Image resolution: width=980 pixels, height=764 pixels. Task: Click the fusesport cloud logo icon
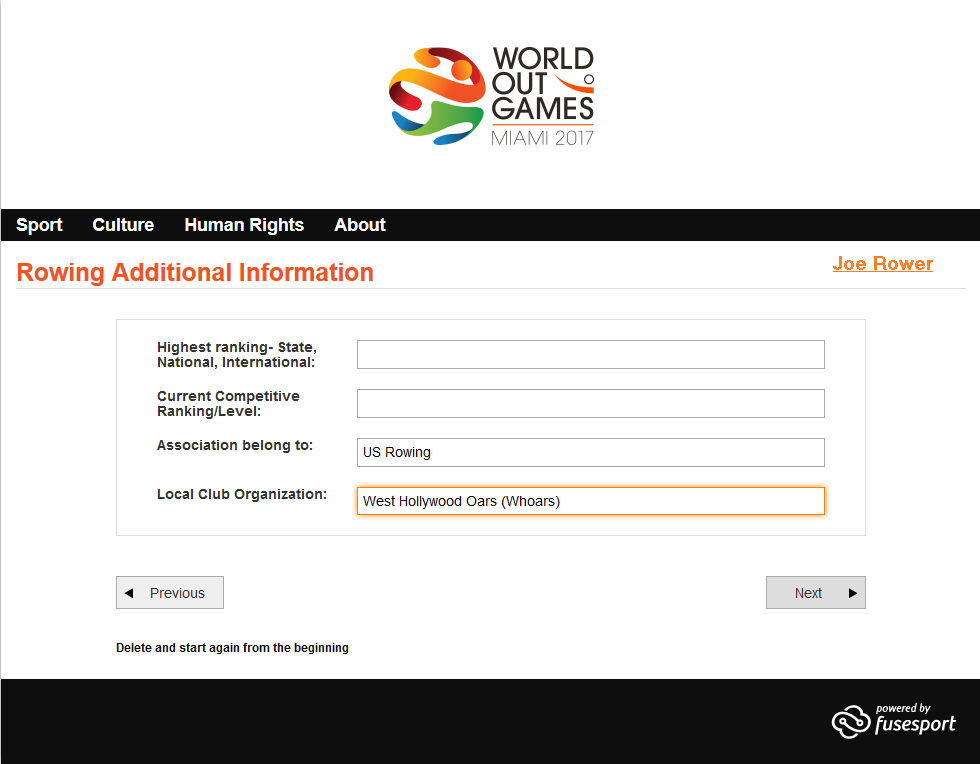click(849, 721)
